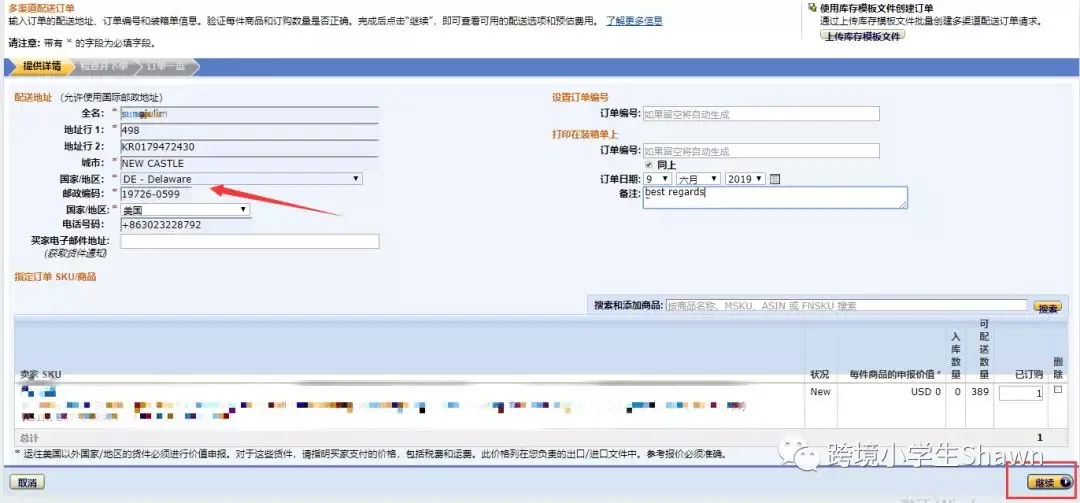The width and height of the screenshot is (1080, 503).
Task: Click the 备注 notes text area
Action: [775, 197]
